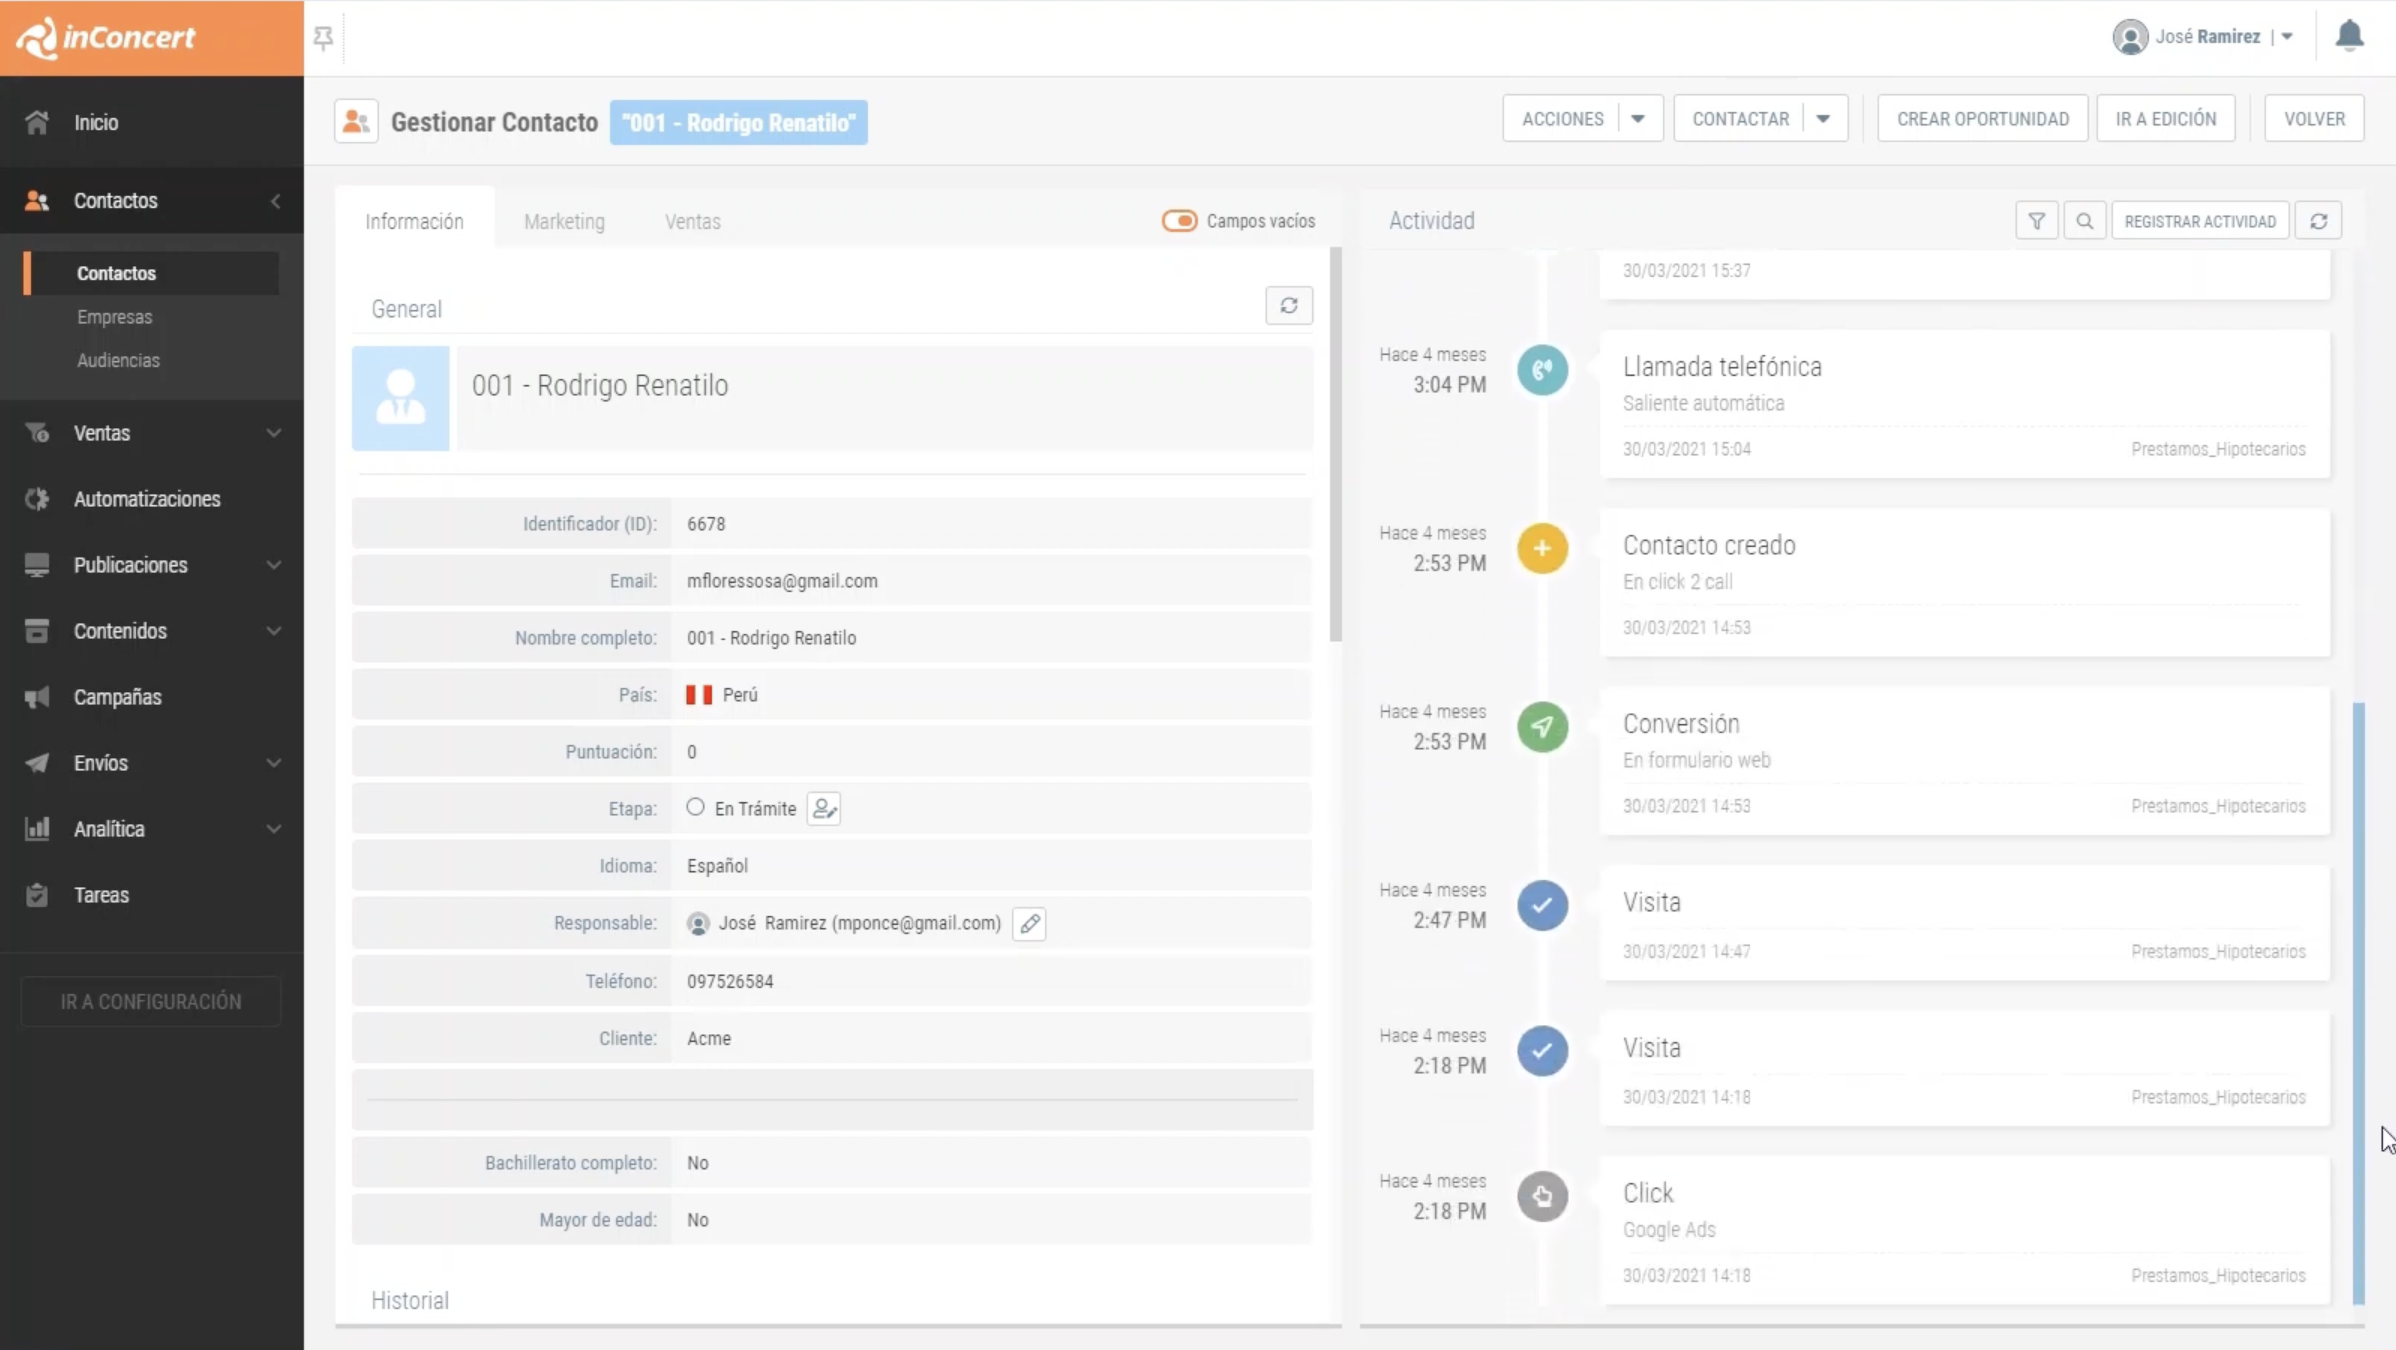Click the activity search magnifier icon
The width and height of the screenshot is (2396, 1350).
click(x=2084, y=221)
